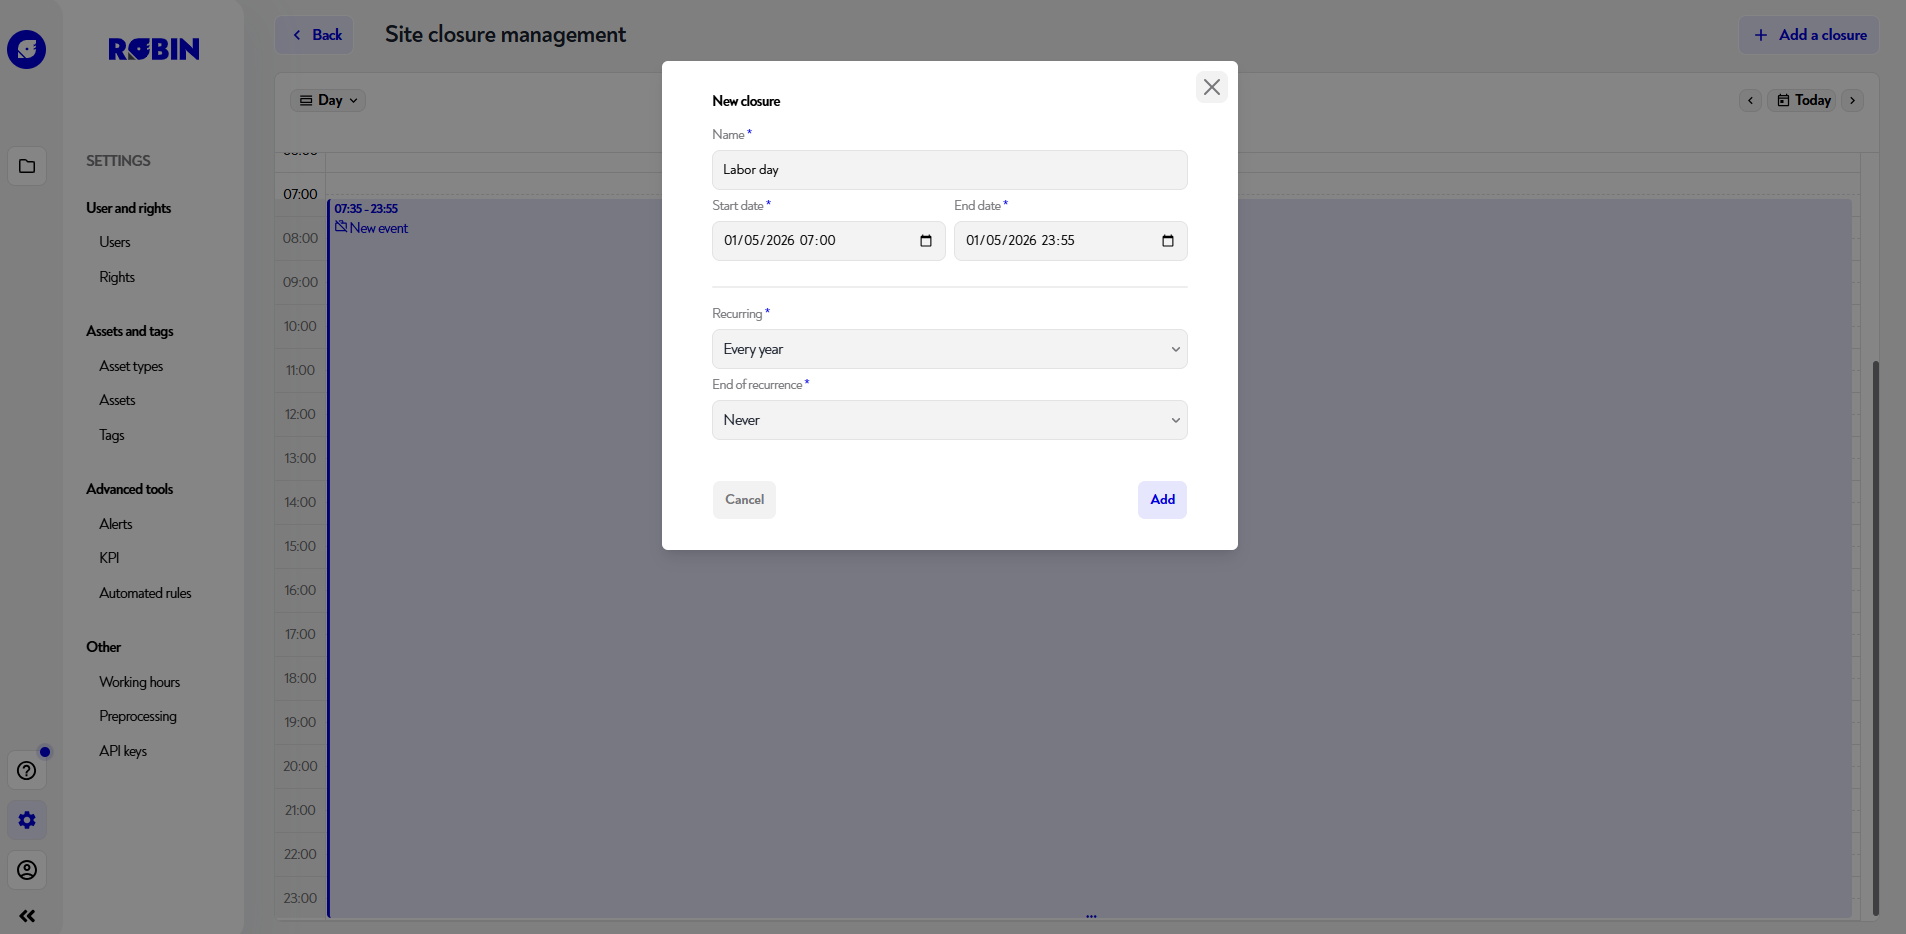
Task: Open End date calendar picker icon
Action: pyautogui.click(x=1167, y=241)
